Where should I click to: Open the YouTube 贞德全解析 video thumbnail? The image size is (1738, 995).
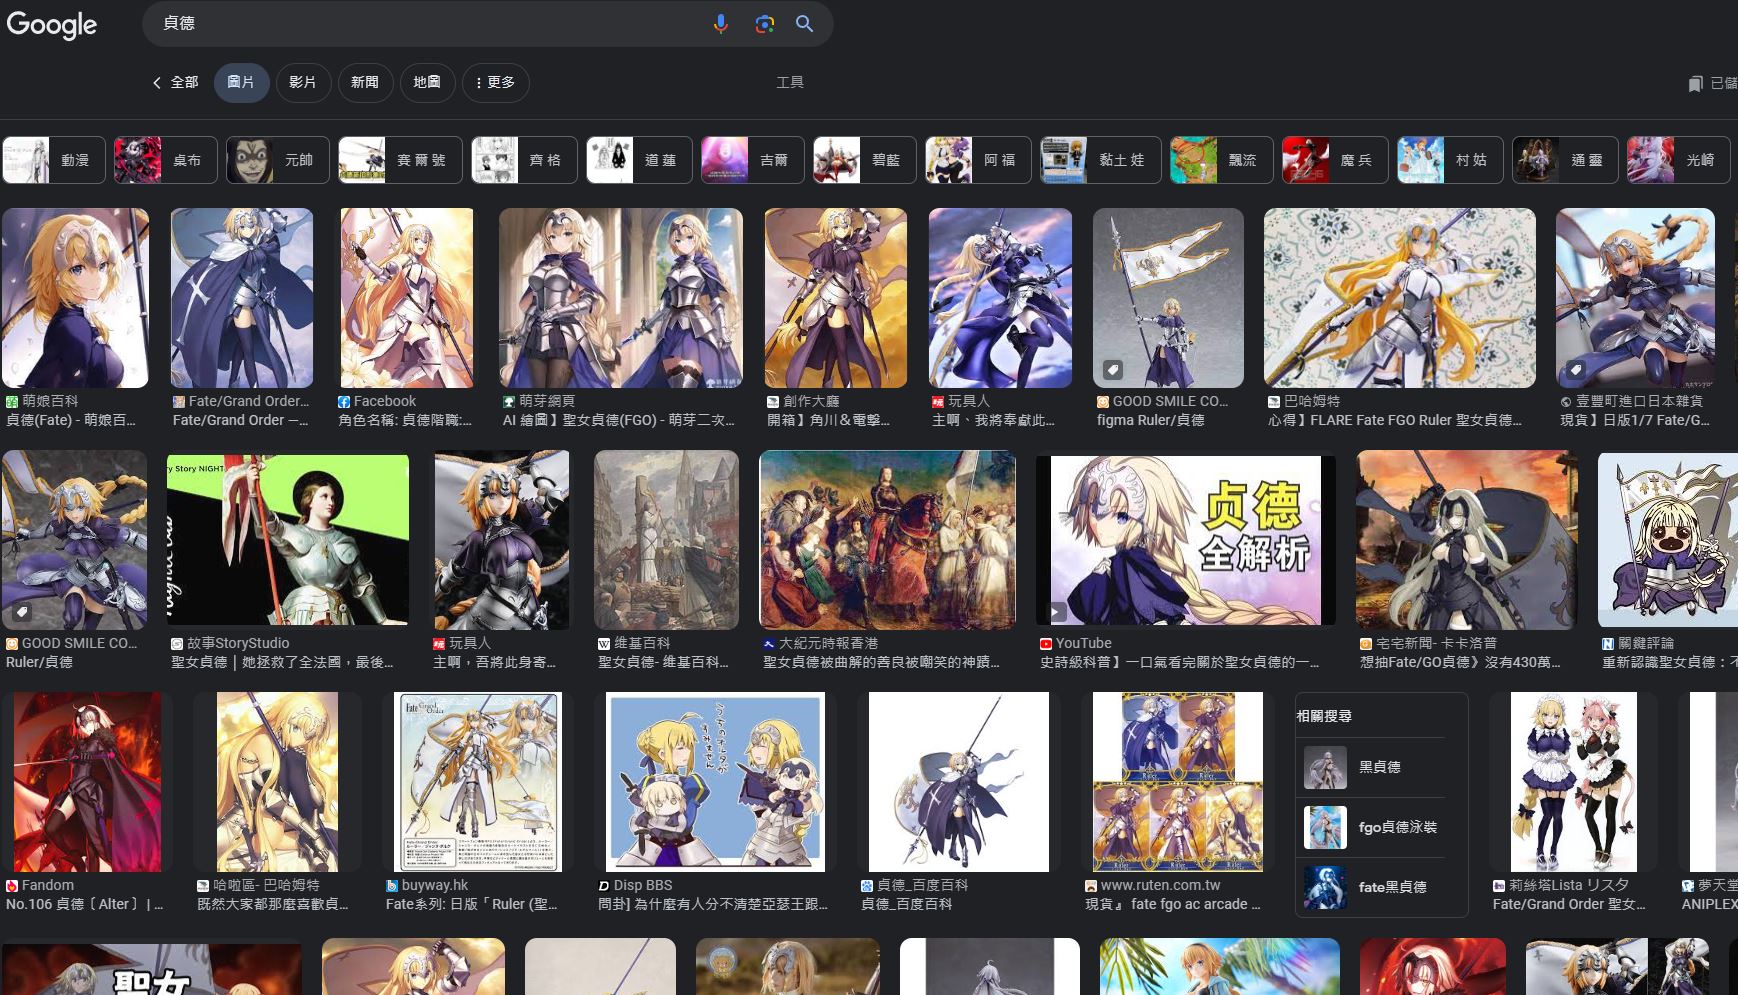(x=1186, y=540)
